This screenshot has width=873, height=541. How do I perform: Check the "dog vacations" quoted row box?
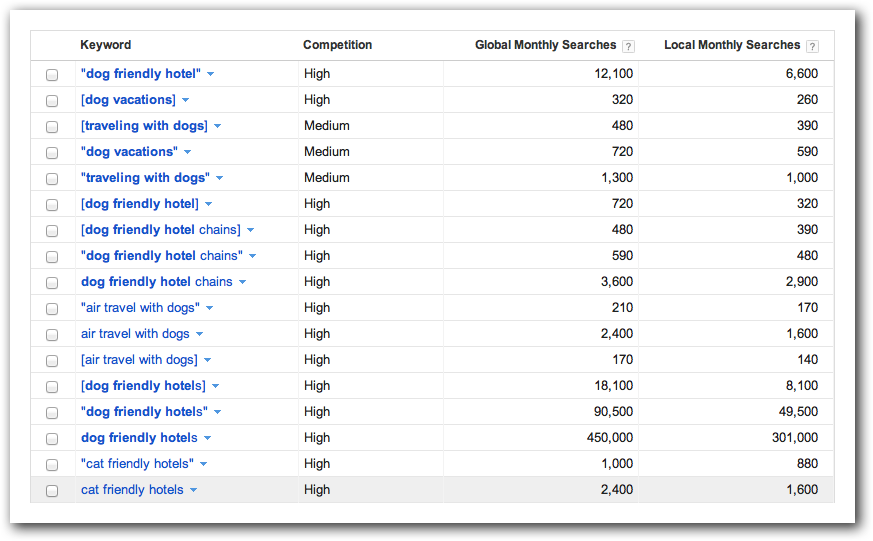tap(52, 153)
